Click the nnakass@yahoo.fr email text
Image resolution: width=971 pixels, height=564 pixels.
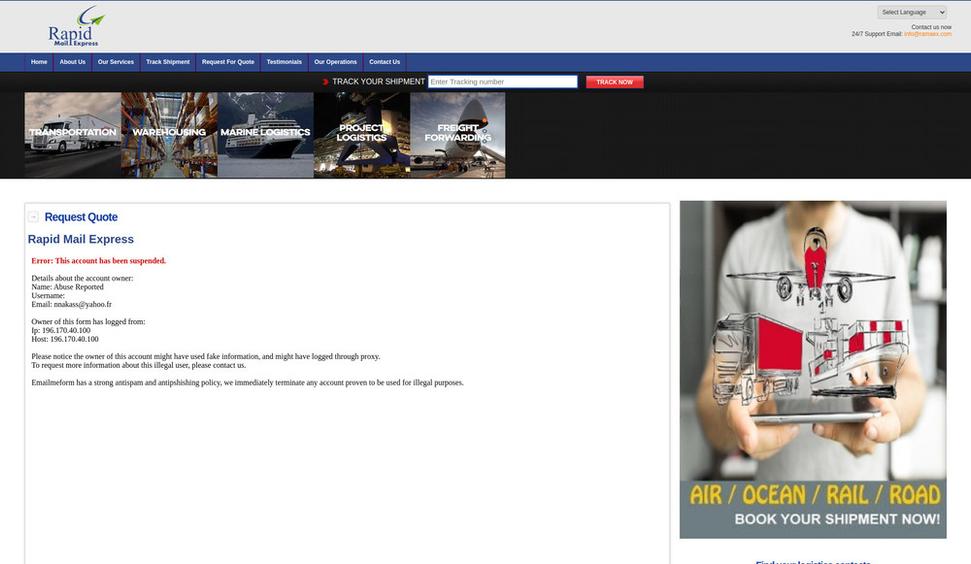tap(83, 305)
